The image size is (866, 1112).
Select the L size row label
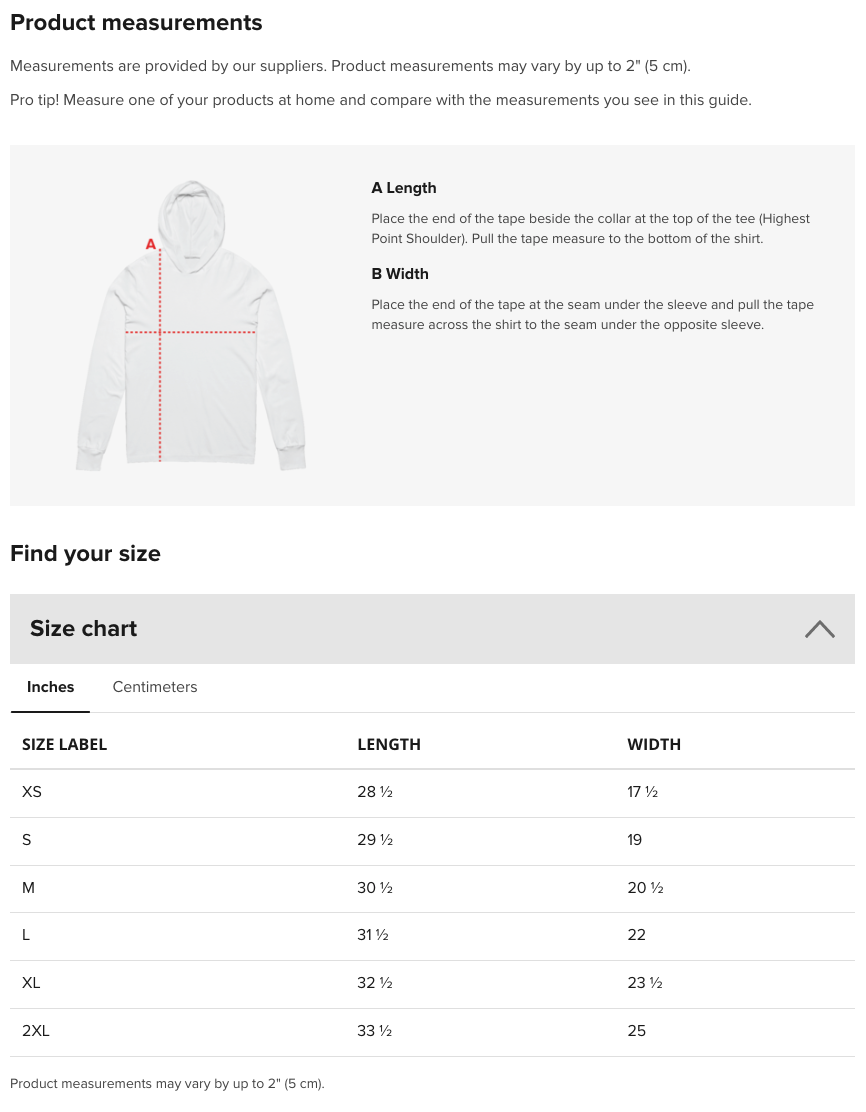point(26,935)
